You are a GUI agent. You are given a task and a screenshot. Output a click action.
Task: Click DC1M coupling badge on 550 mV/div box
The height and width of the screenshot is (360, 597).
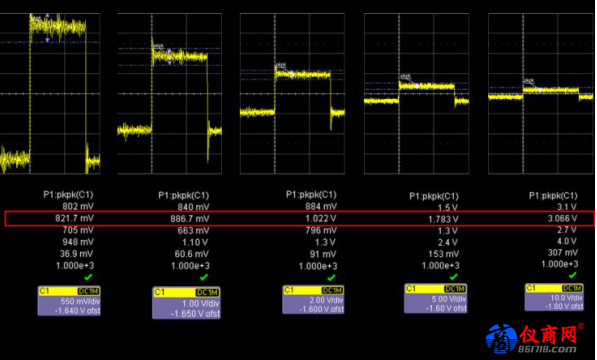click(88, 292)
